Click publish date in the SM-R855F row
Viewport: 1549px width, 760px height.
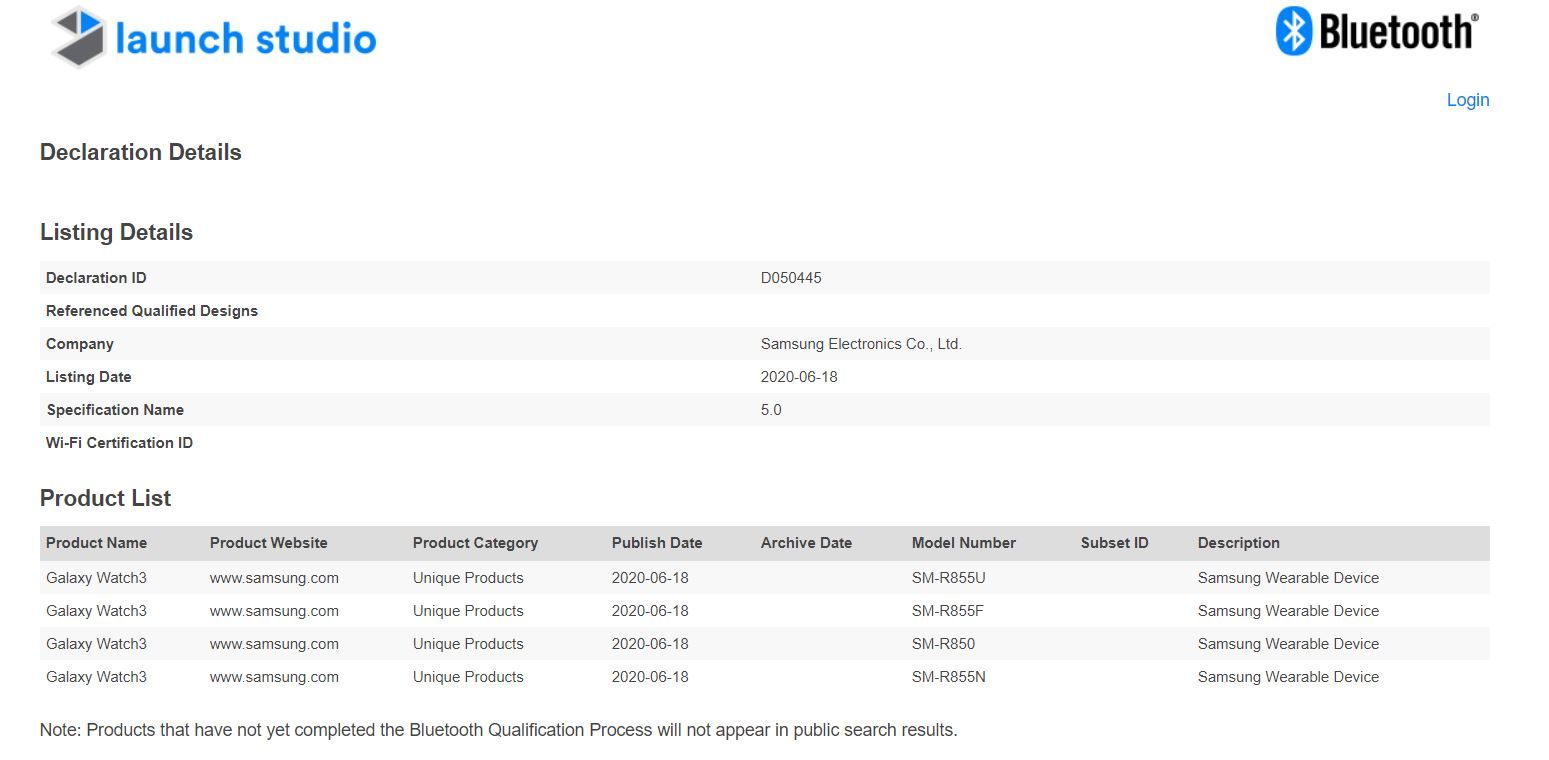coord(650,611)
